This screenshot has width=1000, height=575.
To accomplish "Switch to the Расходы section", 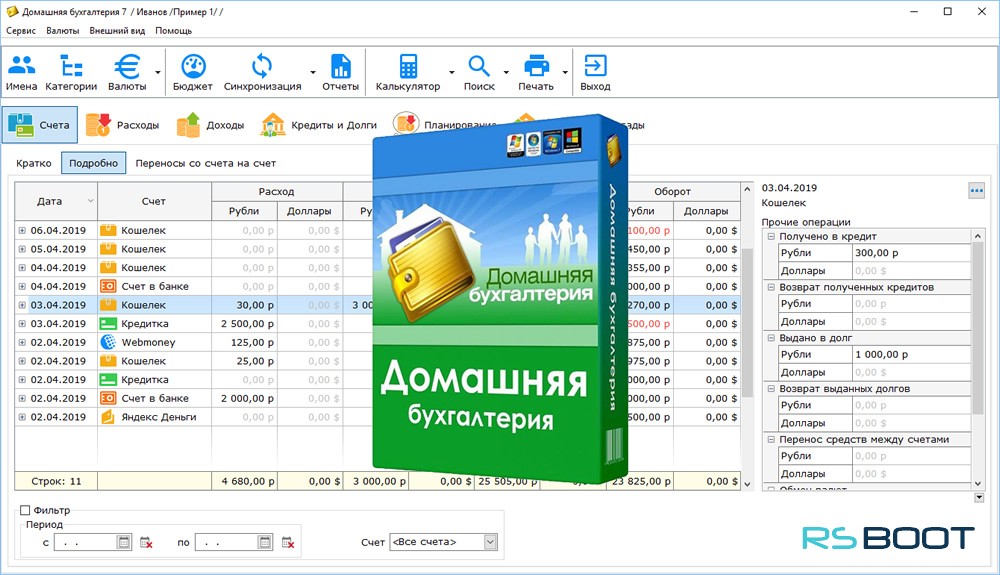I will [x=122, y=125].
